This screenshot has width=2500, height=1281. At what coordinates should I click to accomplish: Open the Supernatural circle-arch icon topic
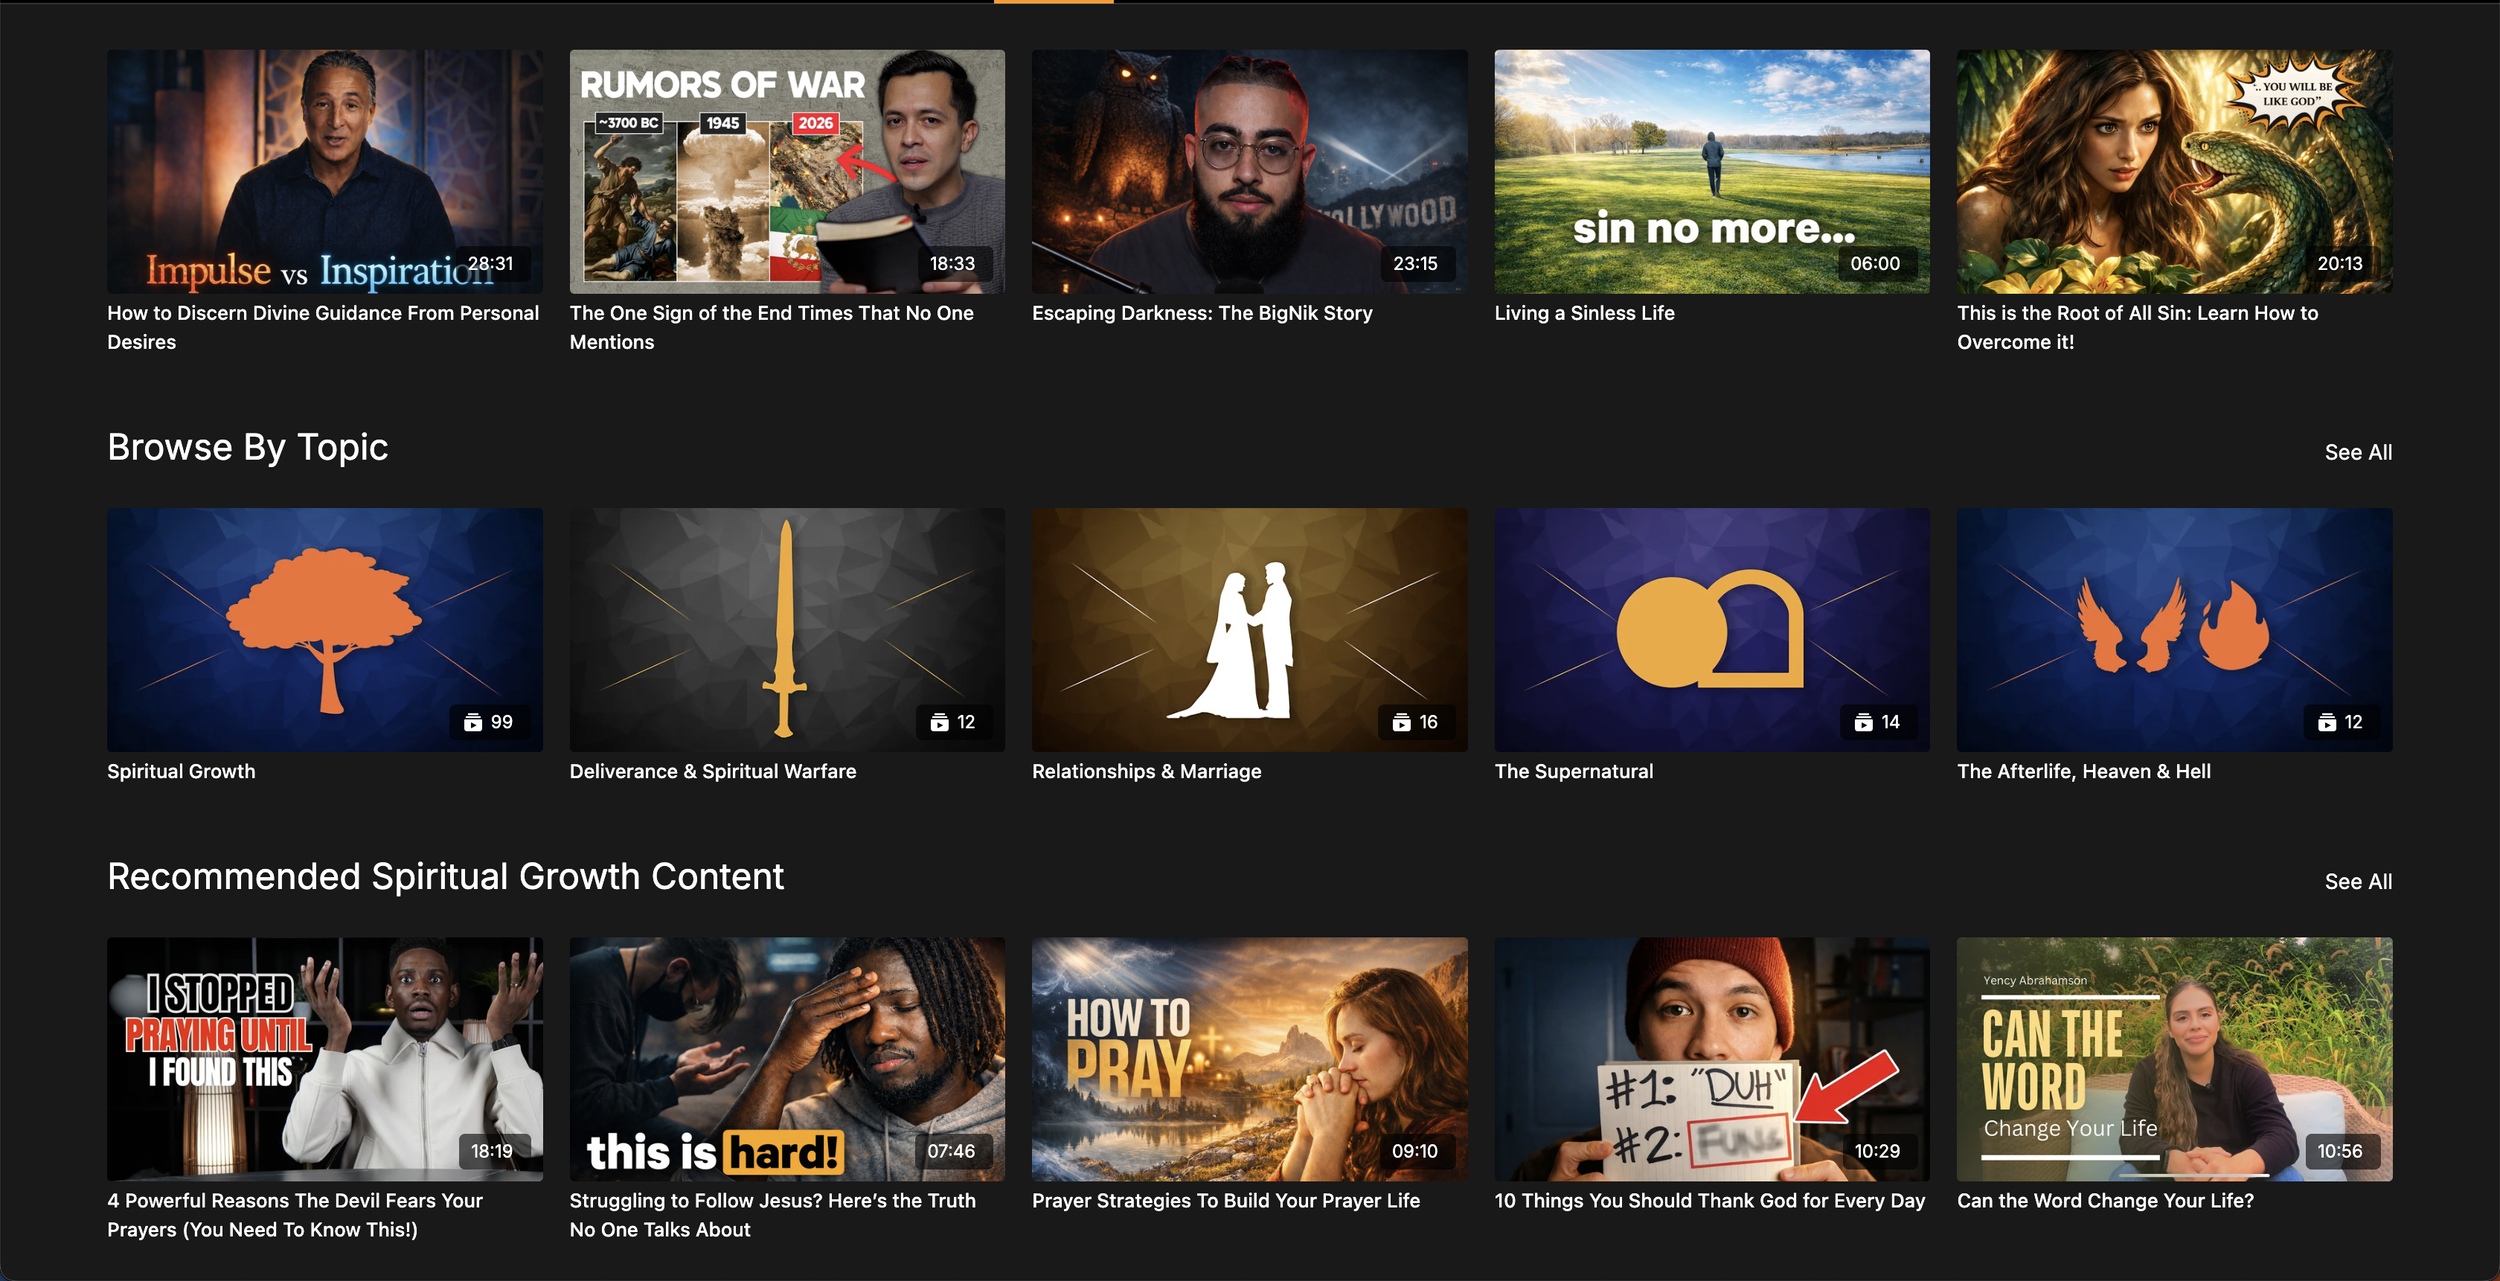point(1711,629)
